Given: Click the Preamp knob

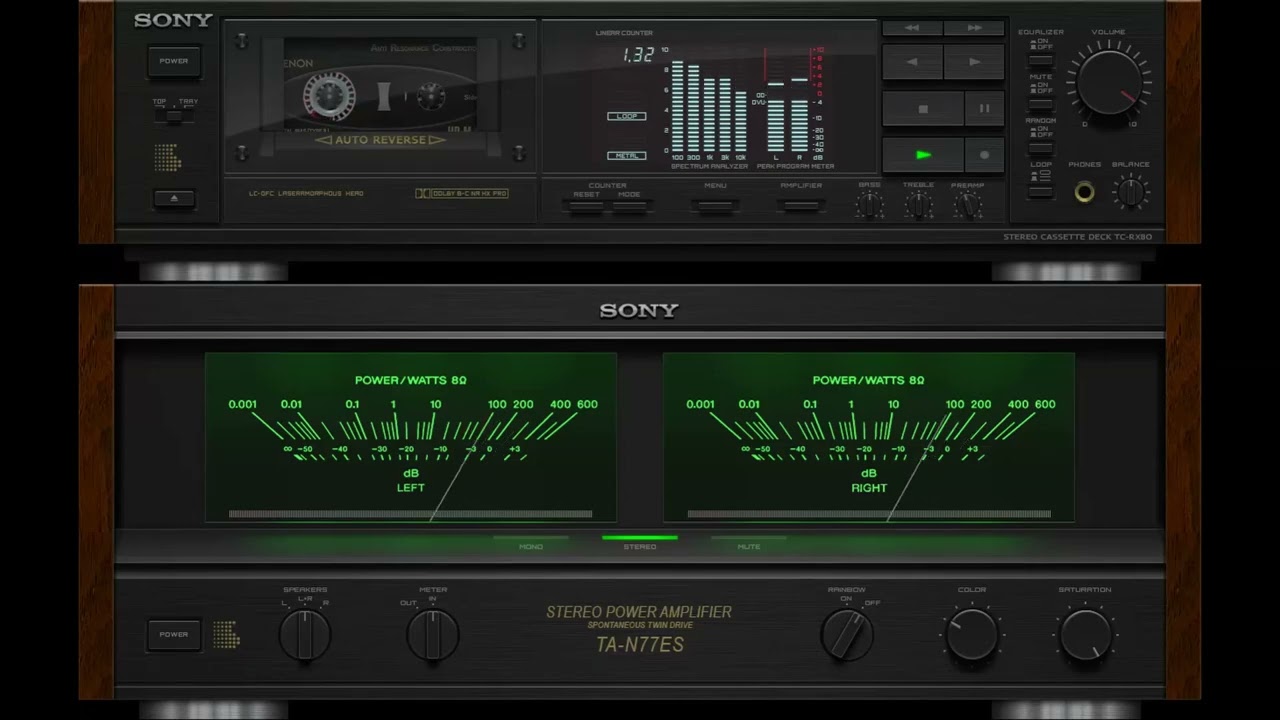Looking at the screenshot, I should click(x=967, y=204).
